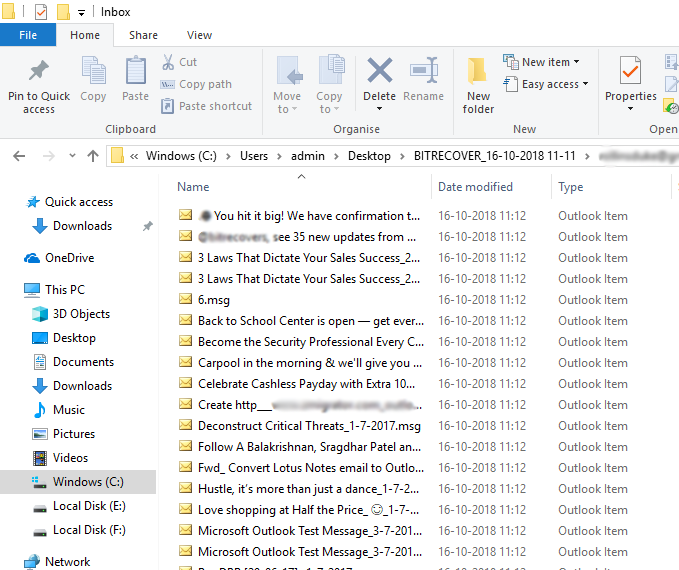Select "You hit it big!" message file

310,216
